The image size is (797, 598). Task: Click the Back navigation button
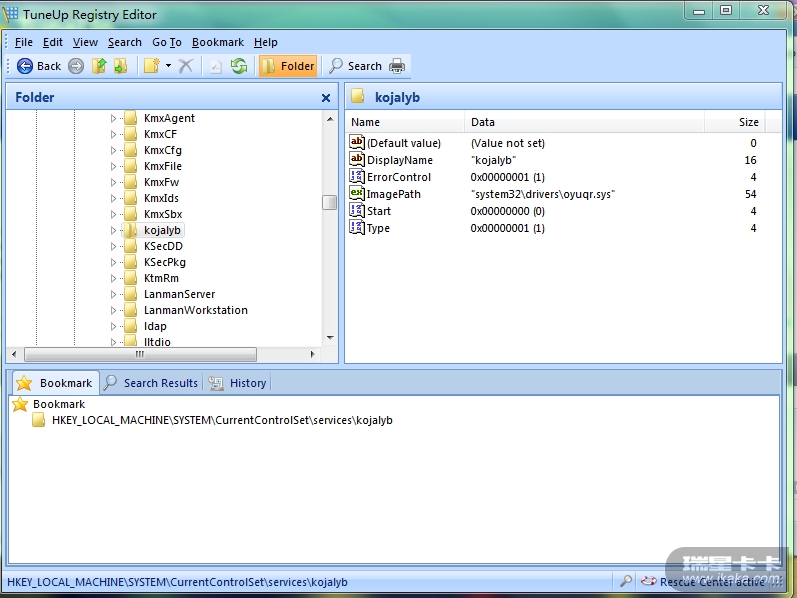pos(39,66)
